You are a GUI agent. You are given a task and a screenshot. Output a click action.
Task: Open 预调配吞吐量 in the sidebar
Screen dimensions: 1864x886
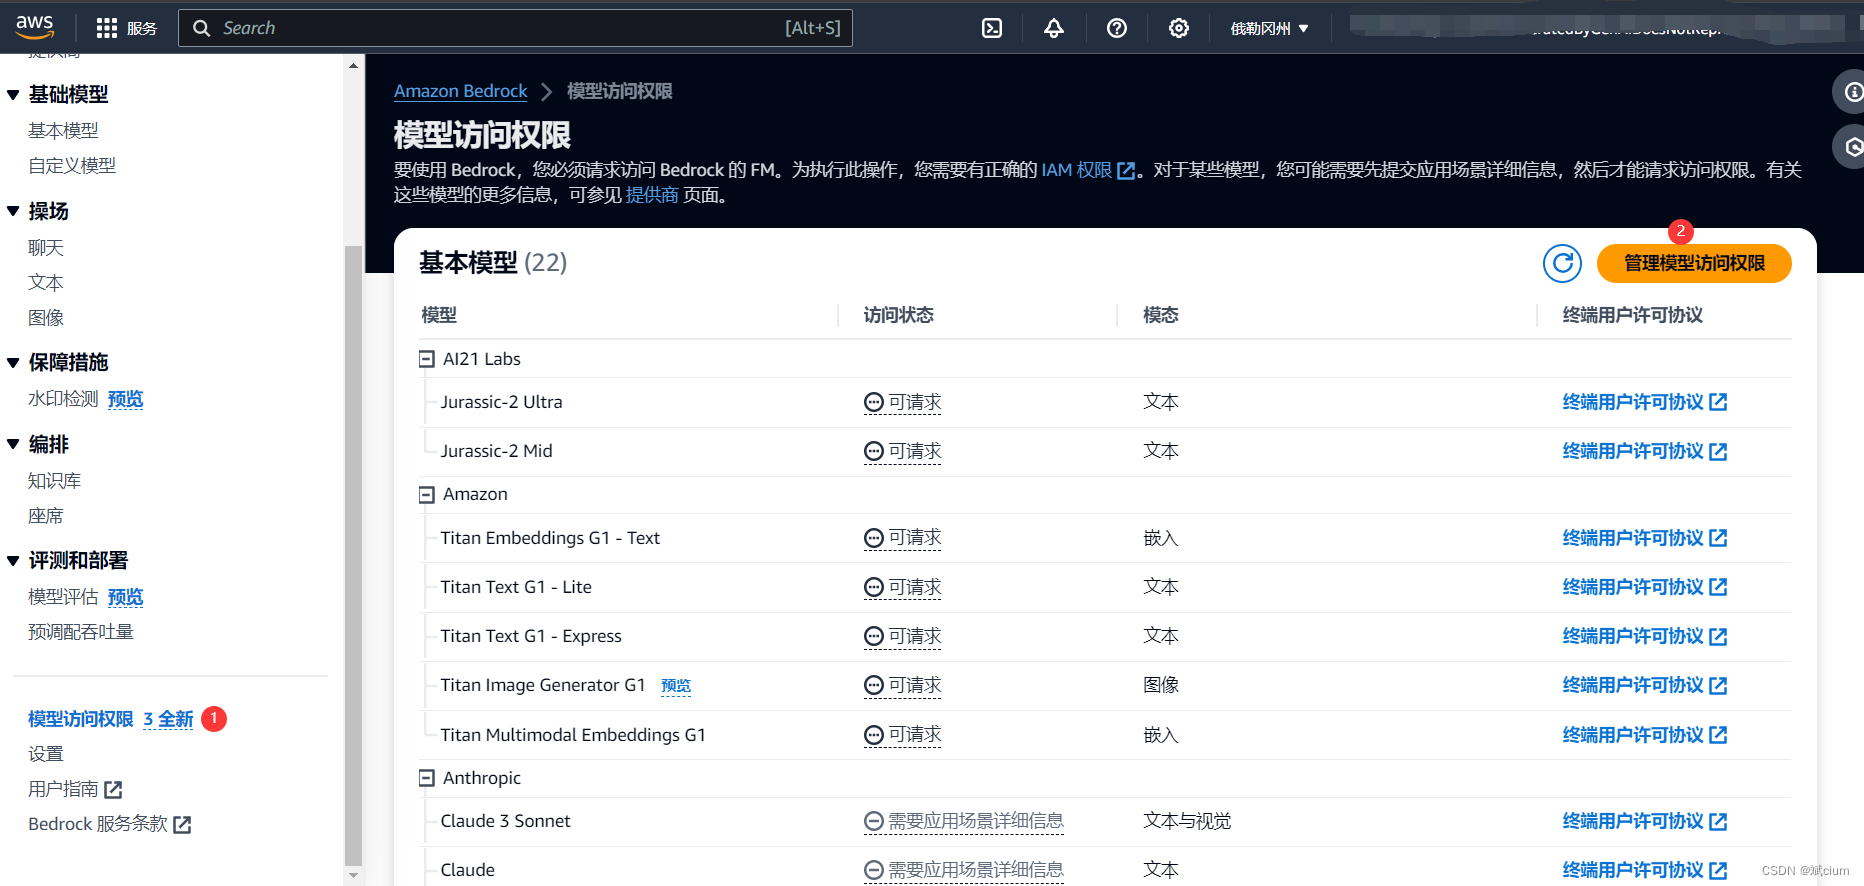(81, 632)
